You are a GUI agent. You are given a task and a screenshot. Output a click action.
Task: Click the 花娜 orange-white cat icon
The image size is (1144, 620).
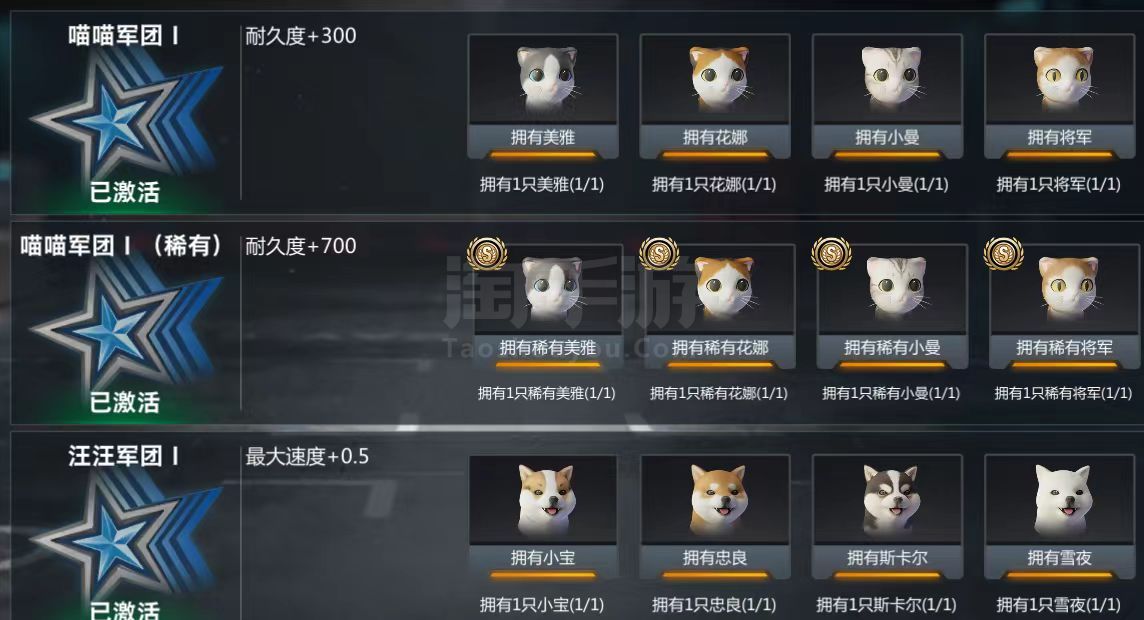point(719,79)
